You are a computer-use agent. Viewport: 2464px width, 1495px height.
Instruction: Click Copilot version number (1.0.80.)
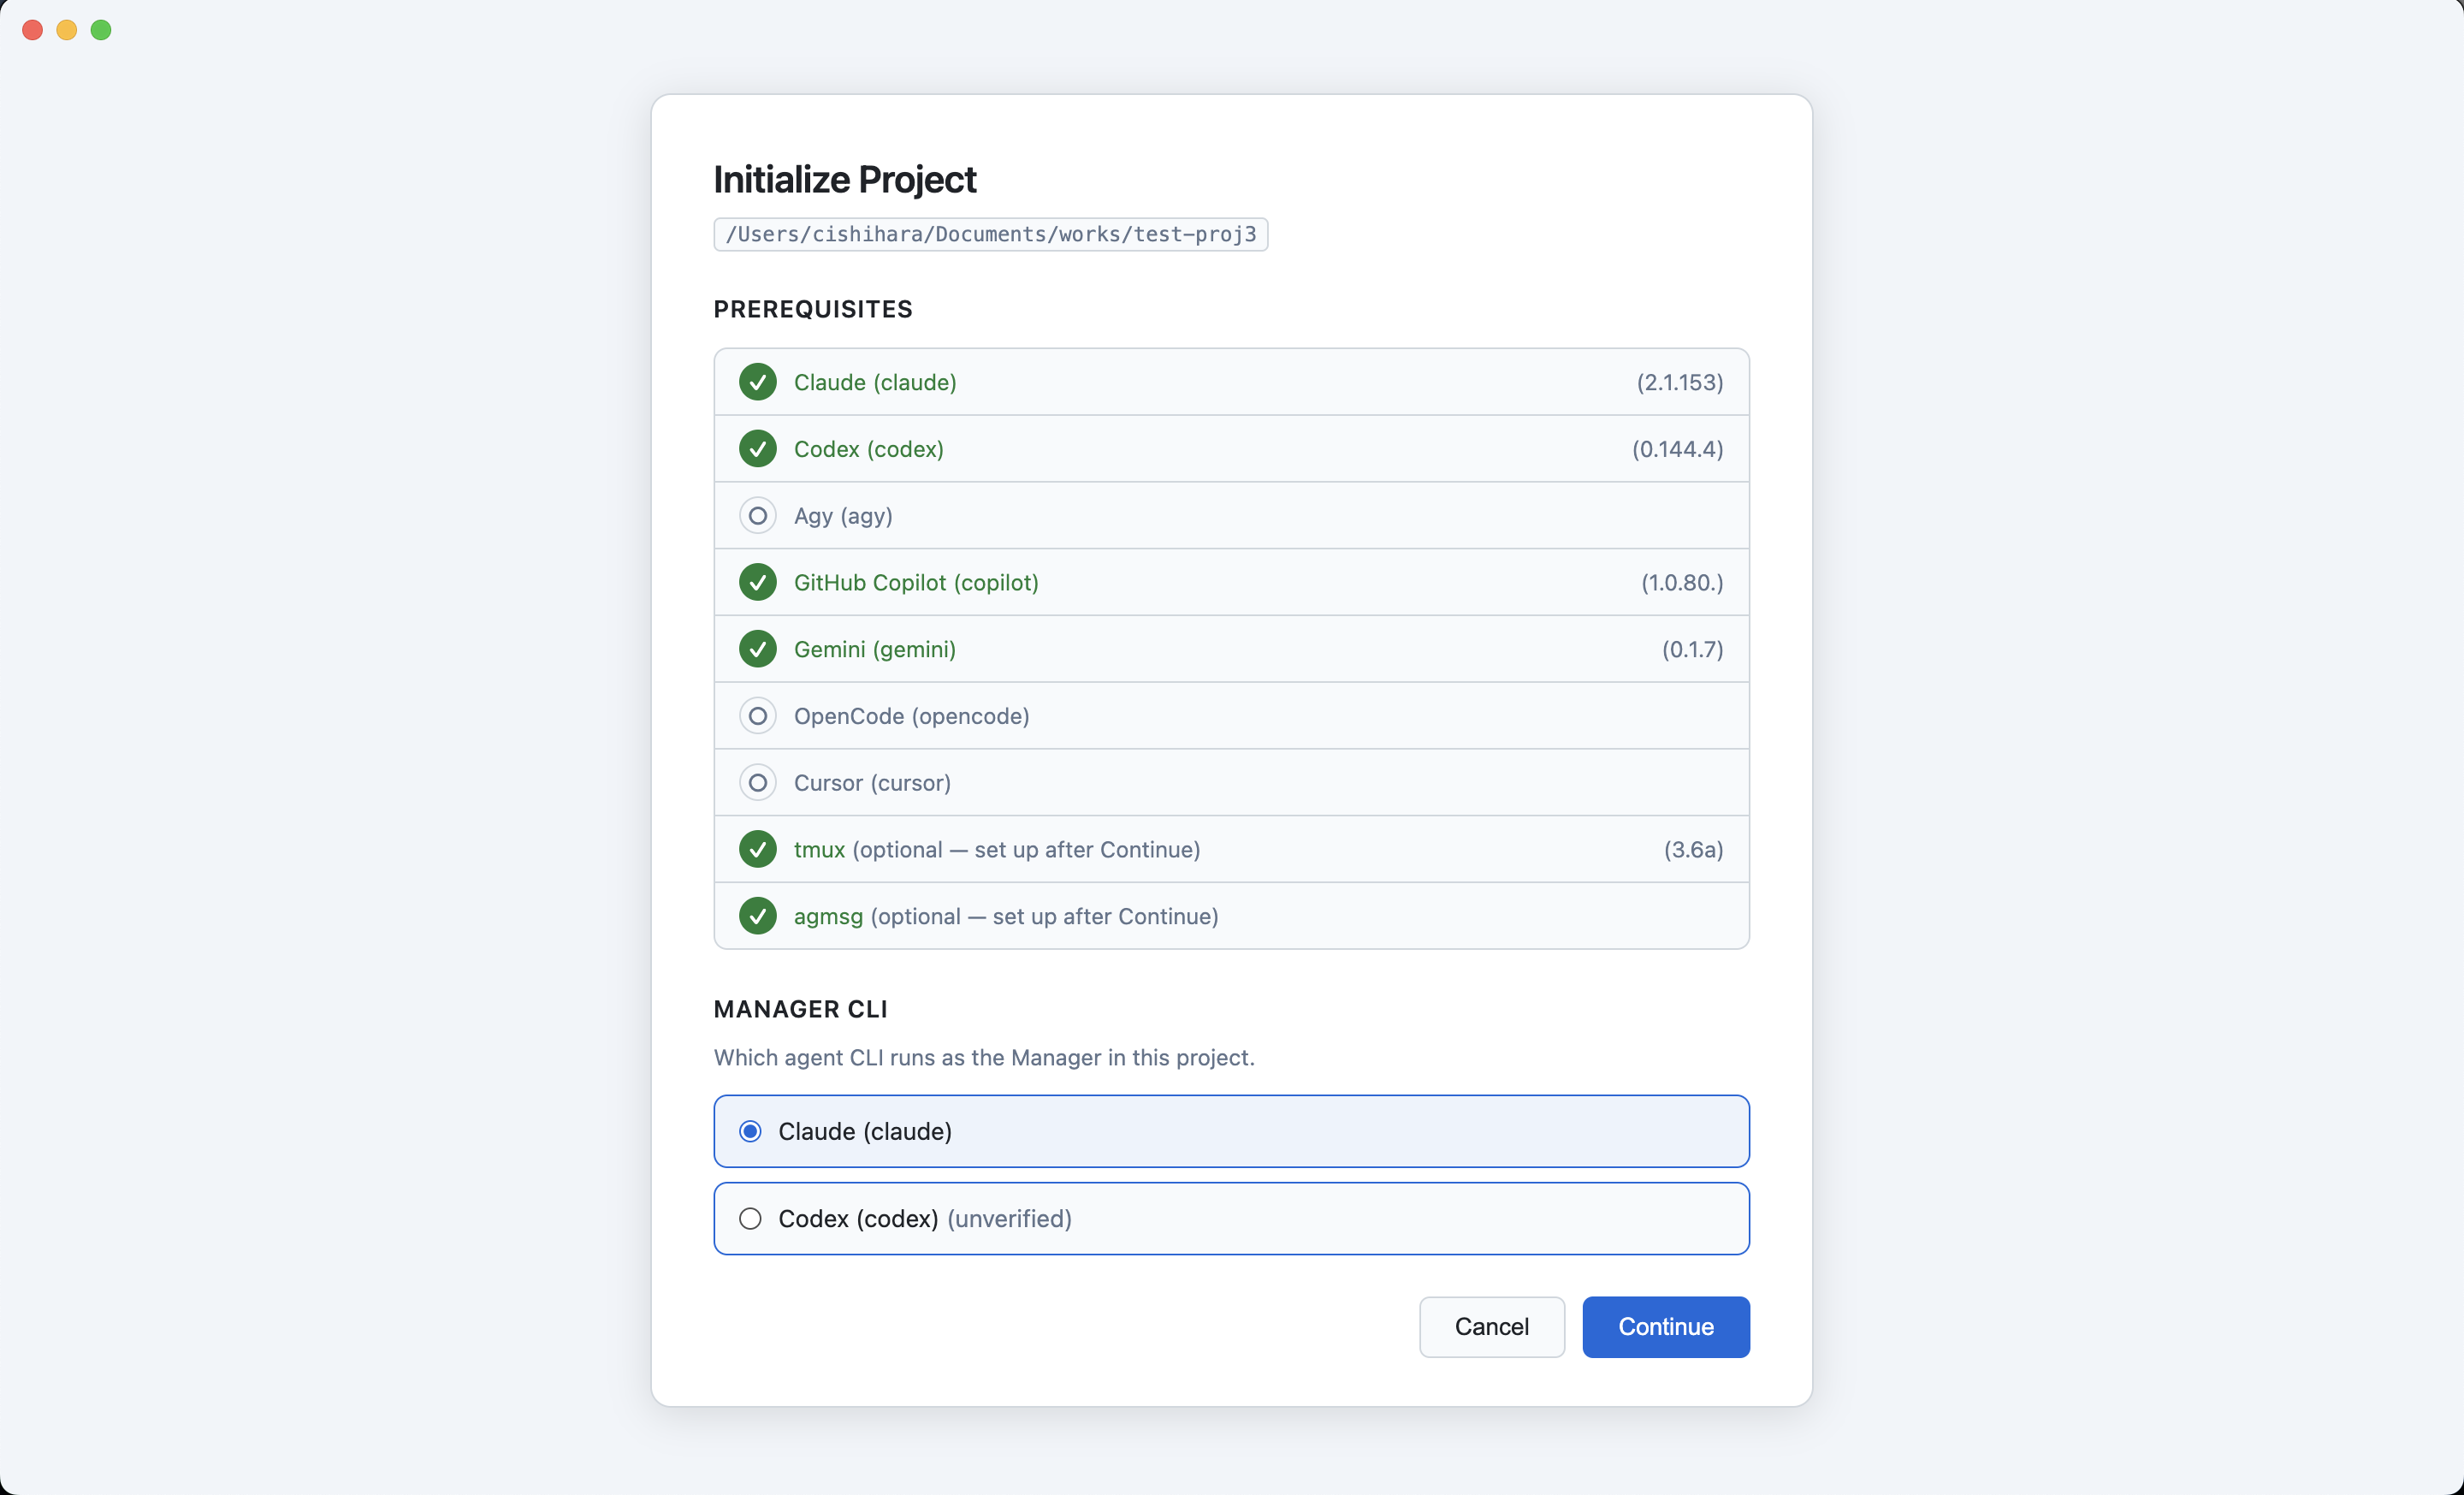1682,582
